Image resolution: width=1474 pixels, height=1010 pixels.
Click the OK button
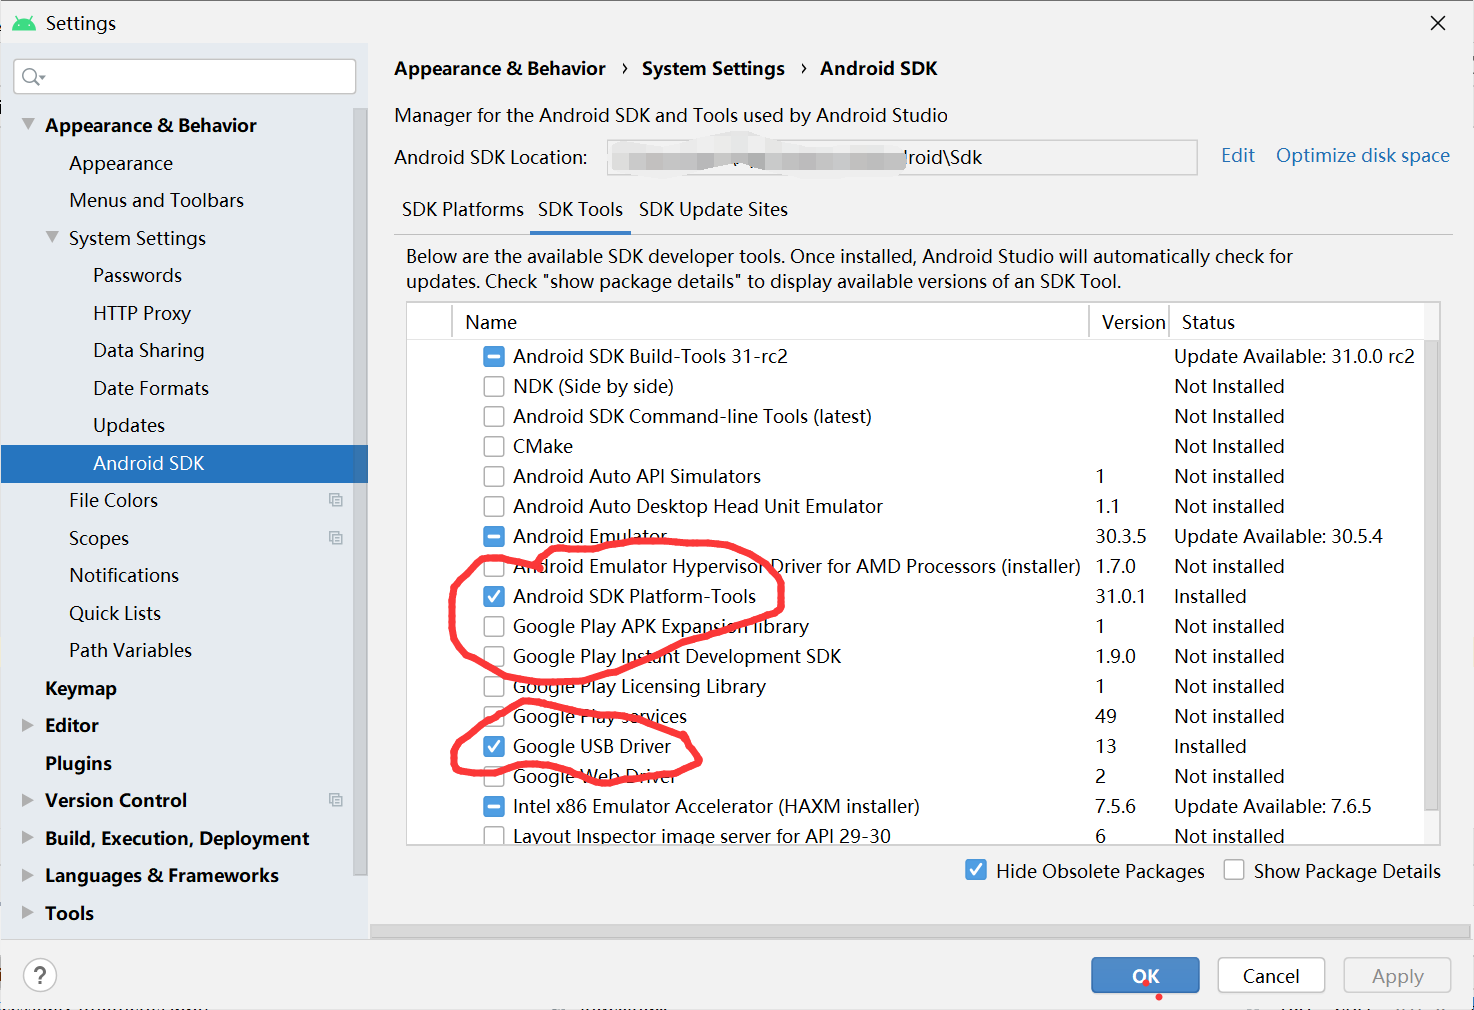pos(1145,975)
